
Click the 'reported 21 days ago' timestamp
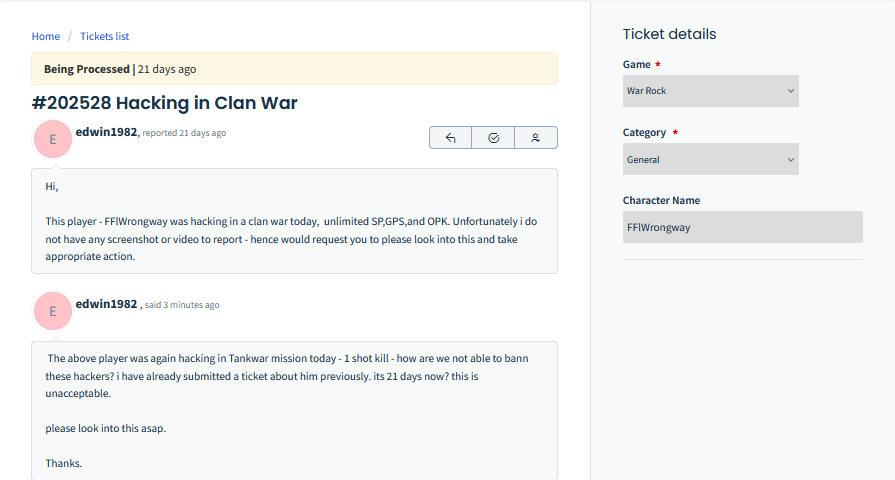(184, 133)
